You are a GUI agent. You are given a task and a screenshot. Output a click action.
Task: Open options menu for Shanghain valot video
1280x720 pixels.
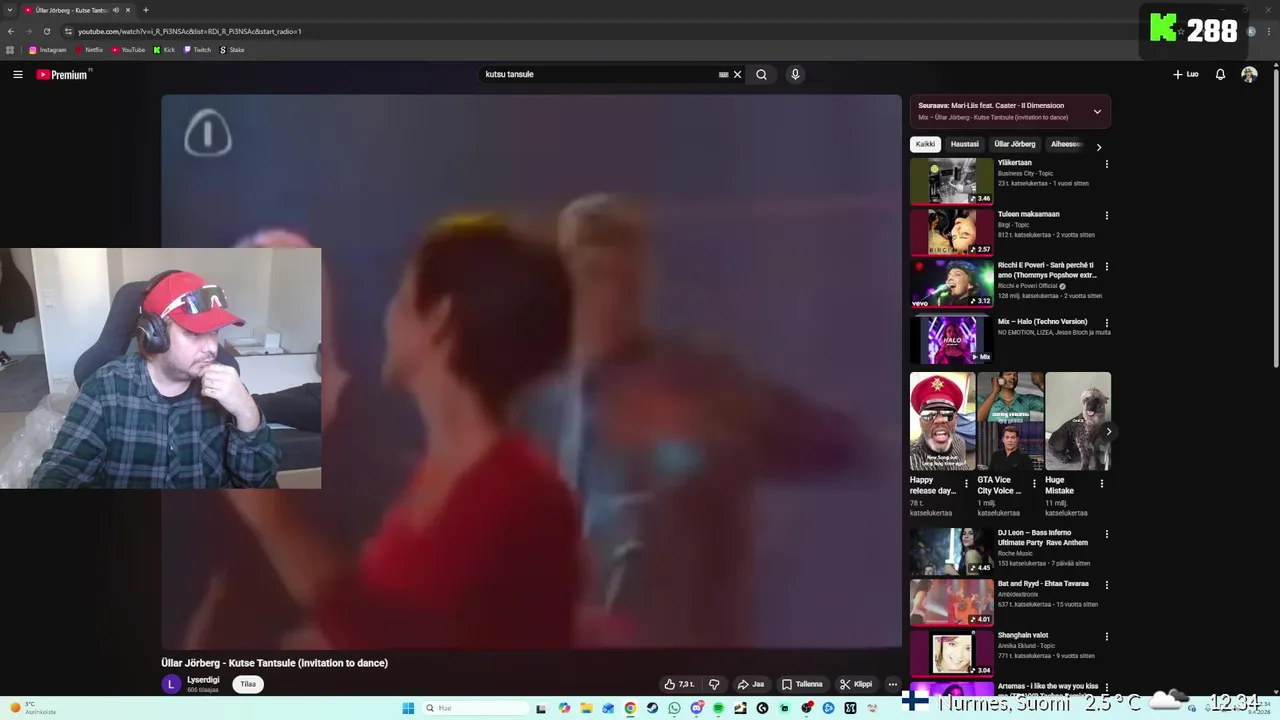click(1106, 636)
